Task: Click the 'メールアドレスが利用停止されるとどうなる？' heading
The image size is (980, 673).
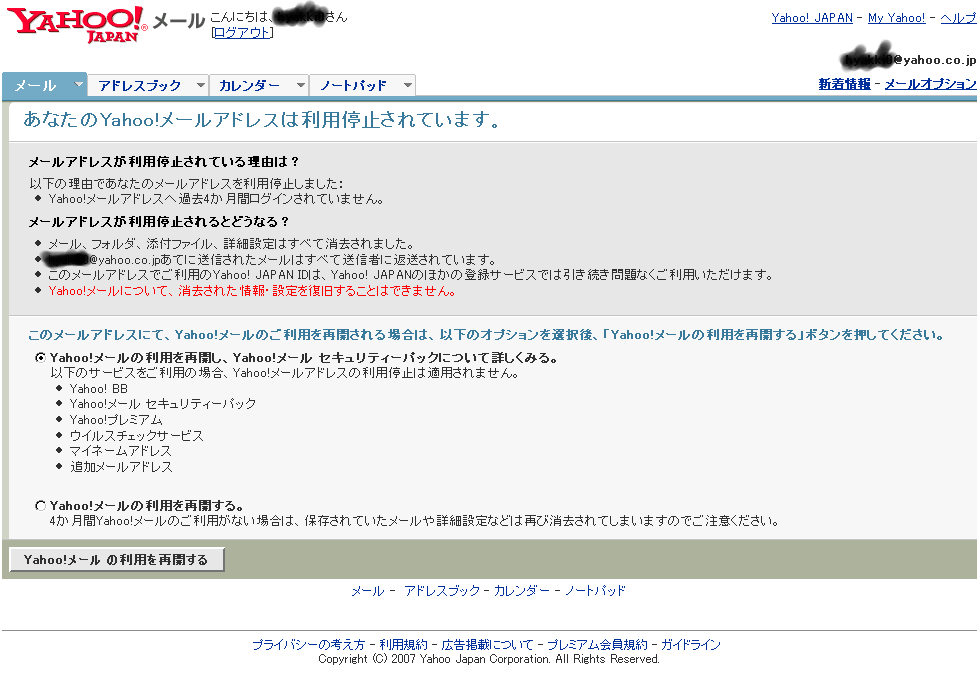Action: pyautogui.click(x=159, y=222)
